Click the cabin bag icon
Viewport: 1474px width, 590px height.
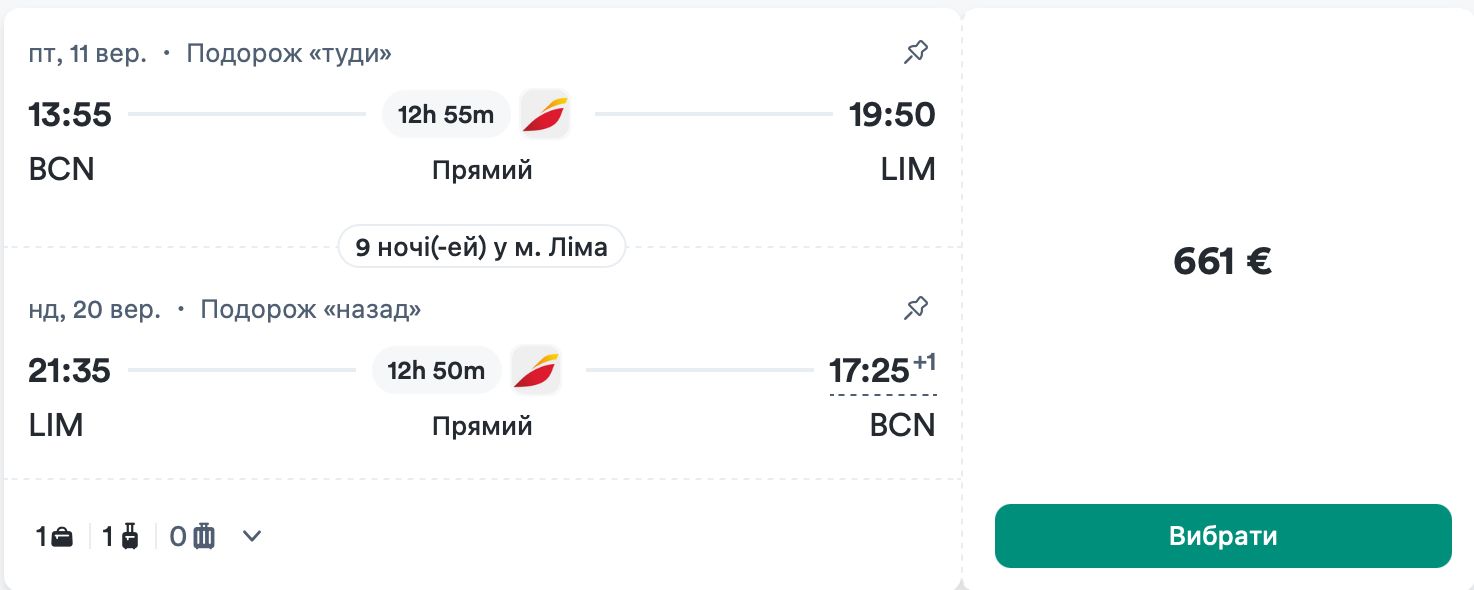(x=129, y=537)
